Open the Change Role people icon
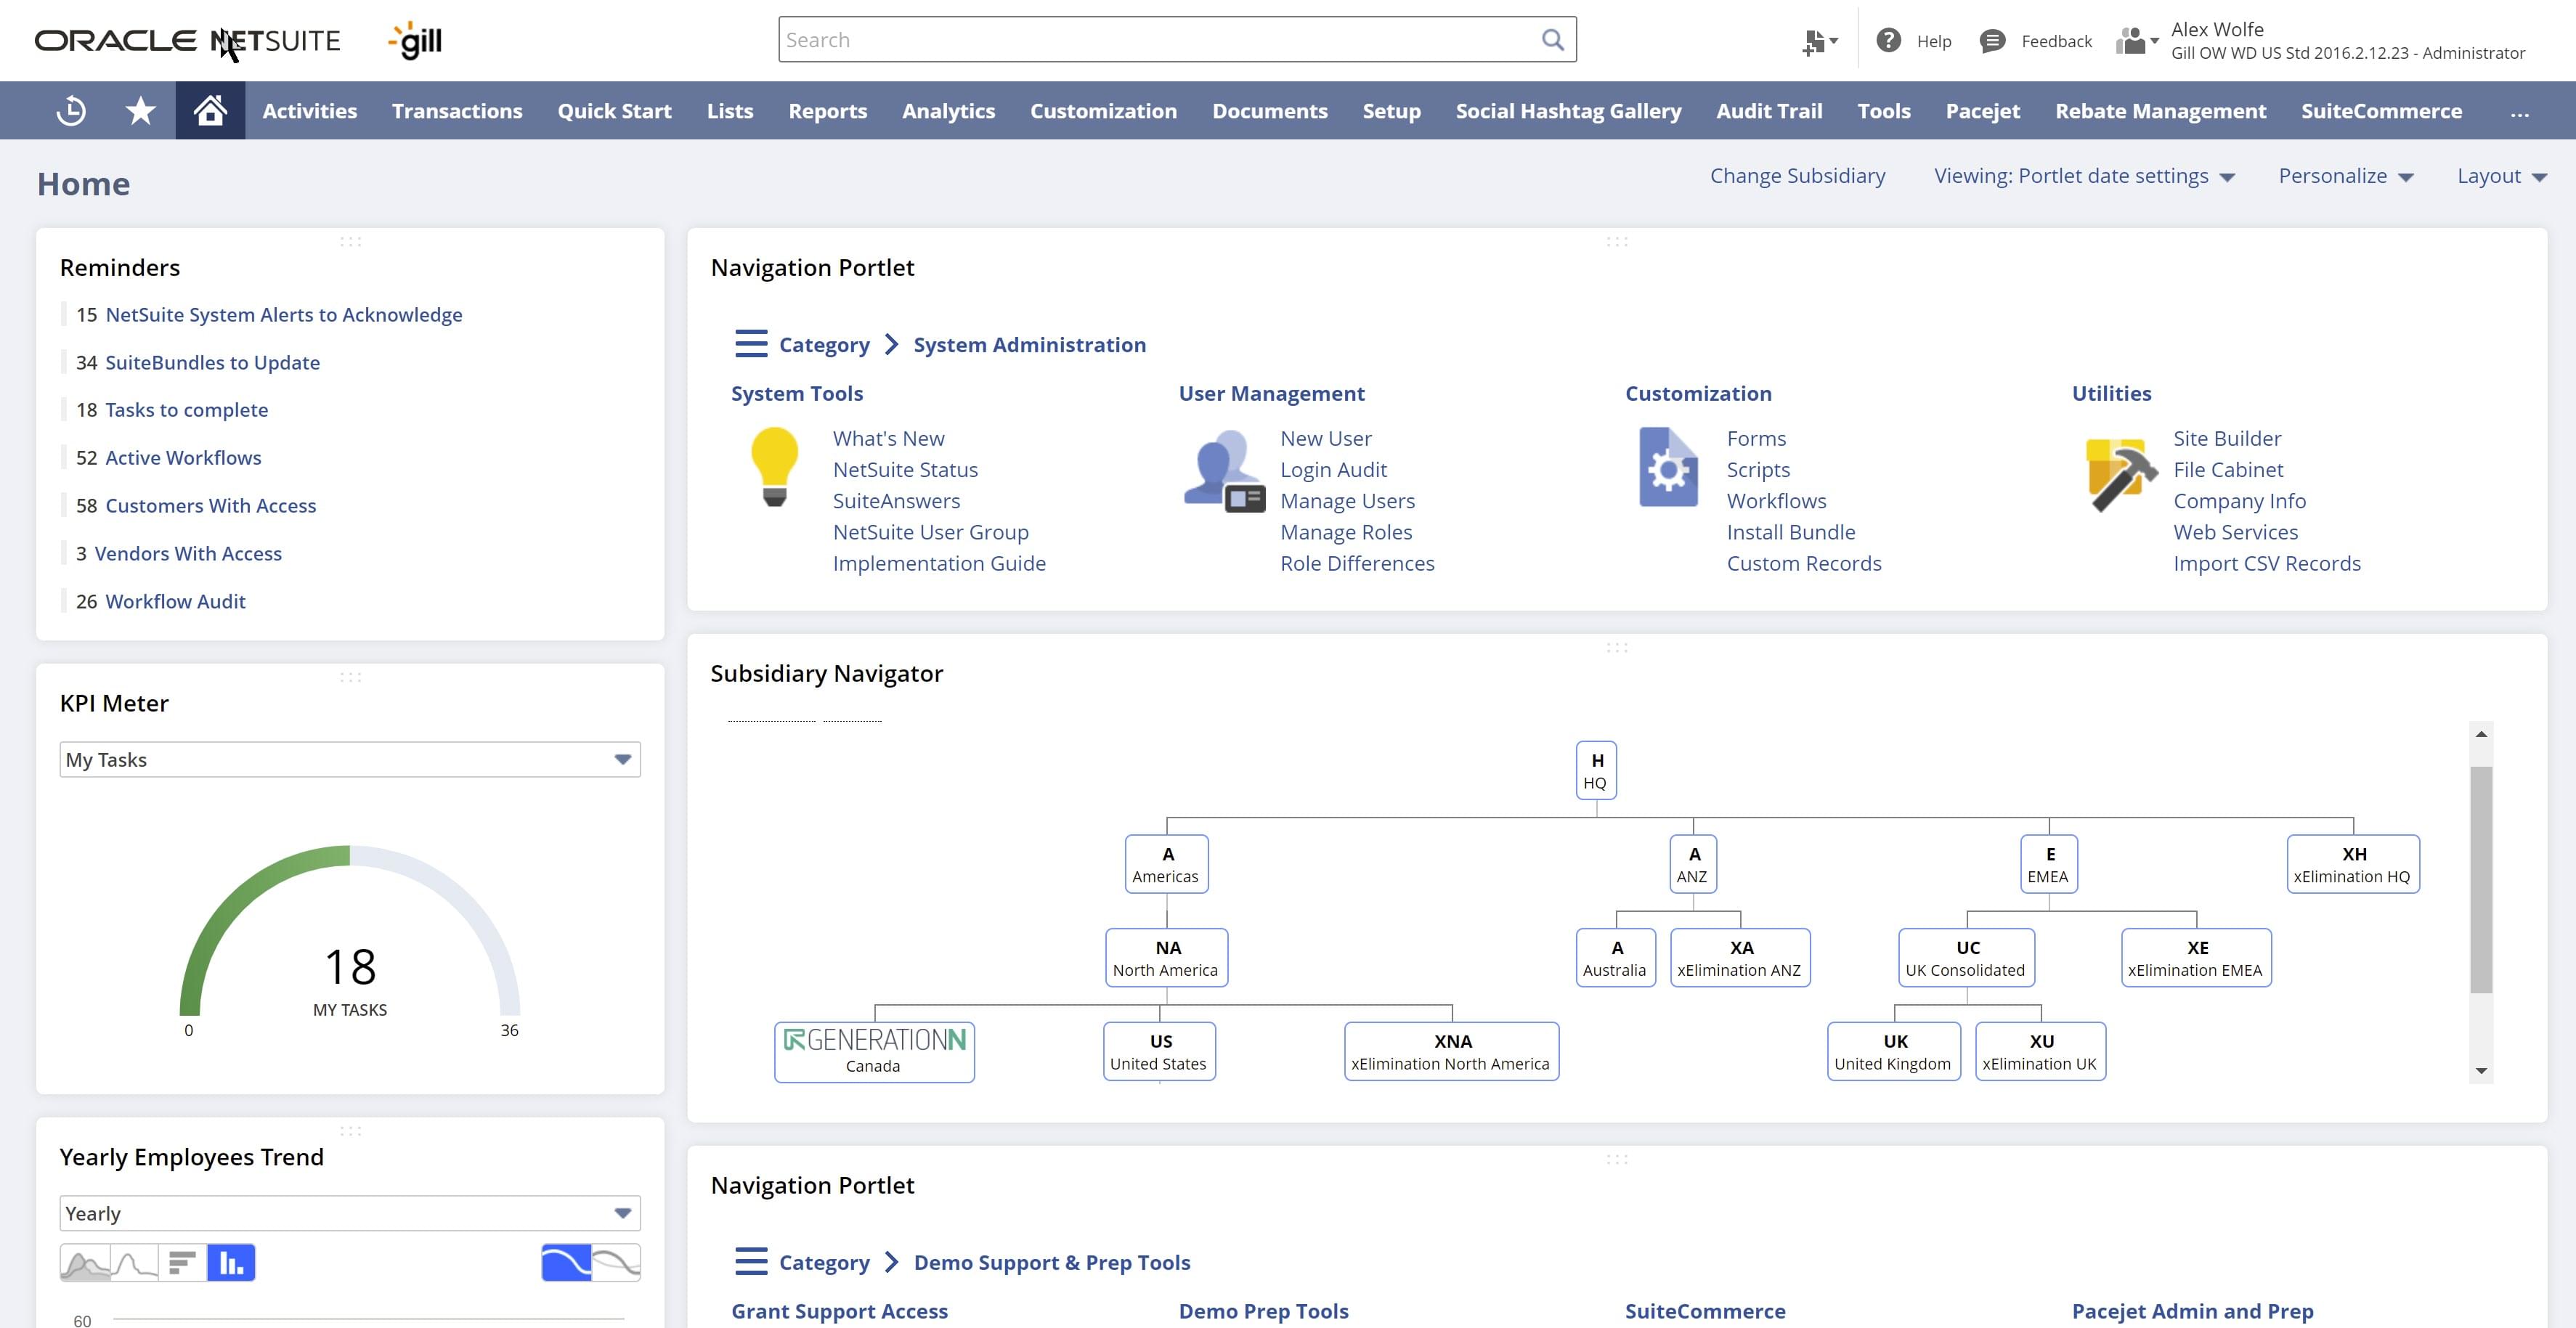 [x=2137, y=41]
